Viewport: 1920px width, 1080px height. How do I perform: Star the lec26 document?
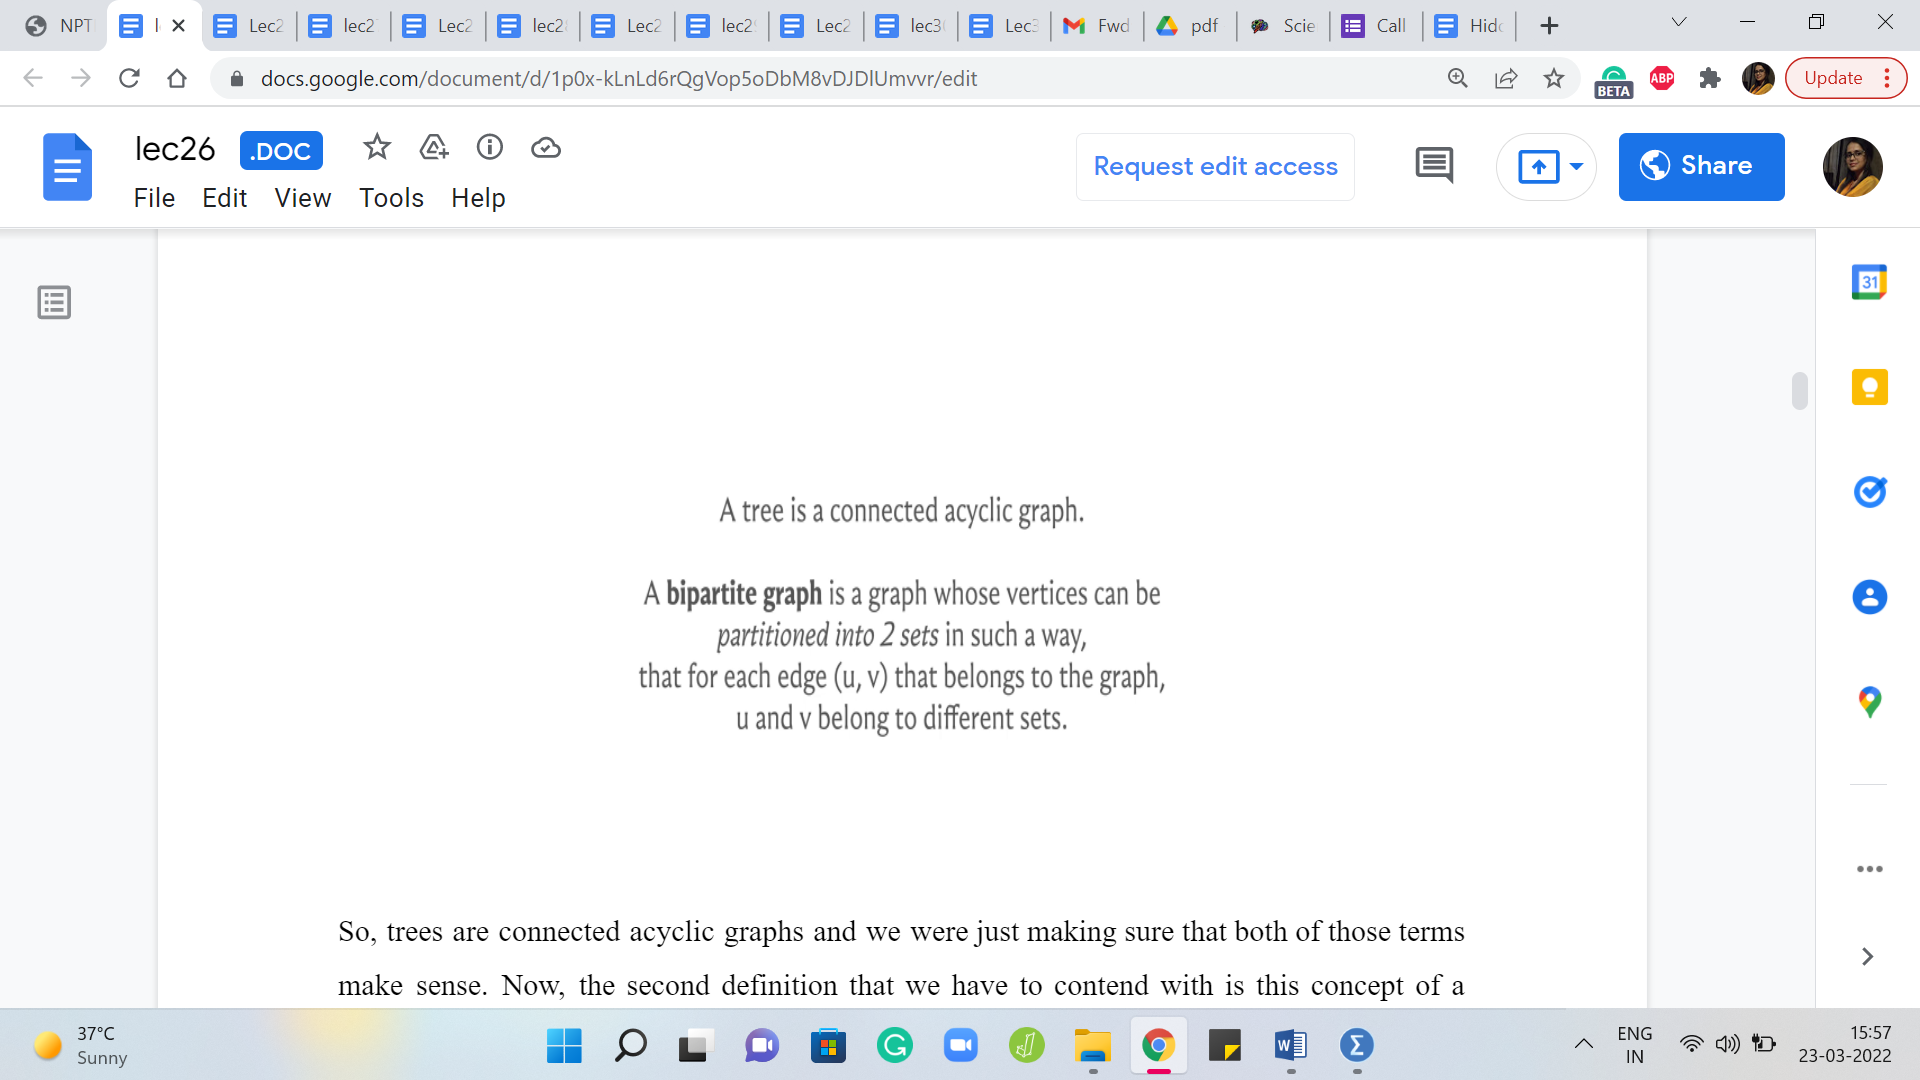(376, 148)
